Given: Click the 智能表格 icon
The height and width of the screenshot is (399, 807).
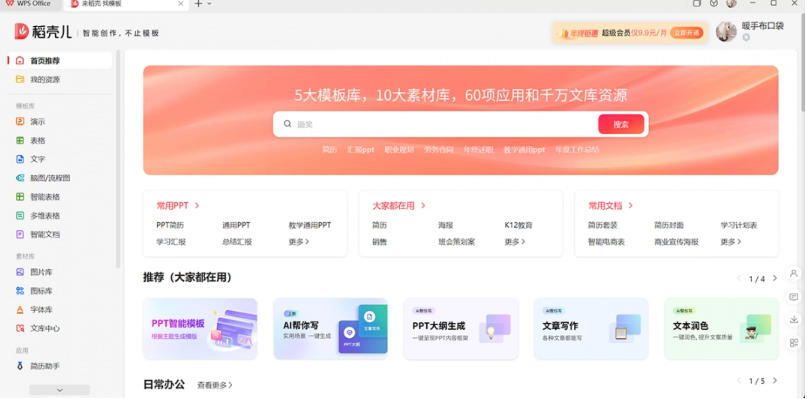Looking at the screenshot, I should click(x=20, y=197).
